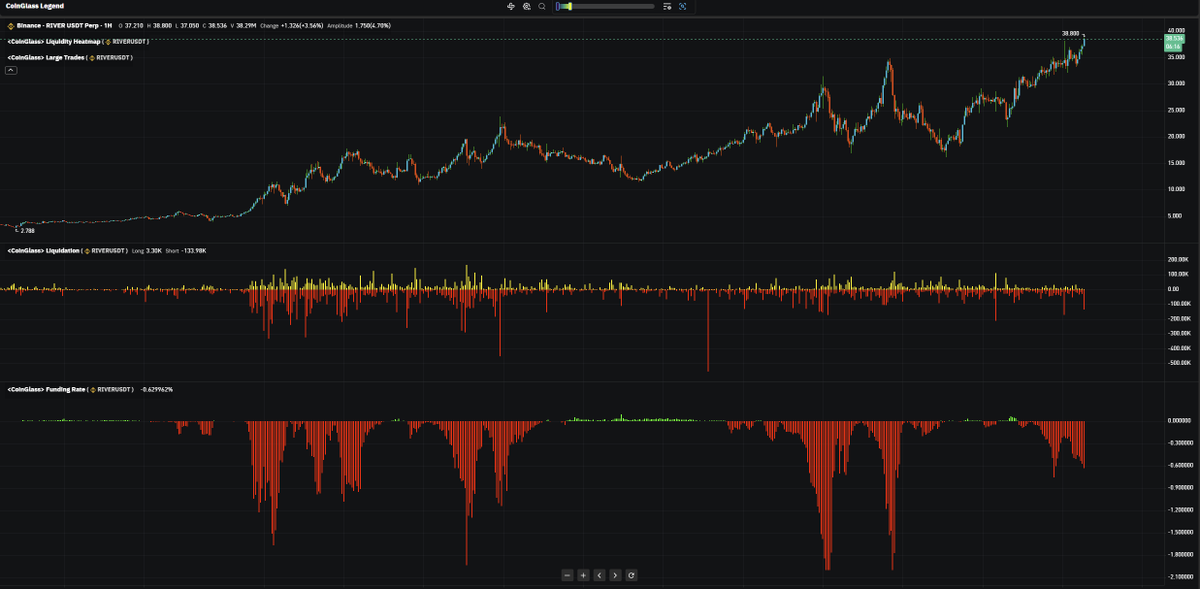Reset the chart view with the refresh button
Image resolution: width=1200 pixels, height=589 pixels.
632,575
